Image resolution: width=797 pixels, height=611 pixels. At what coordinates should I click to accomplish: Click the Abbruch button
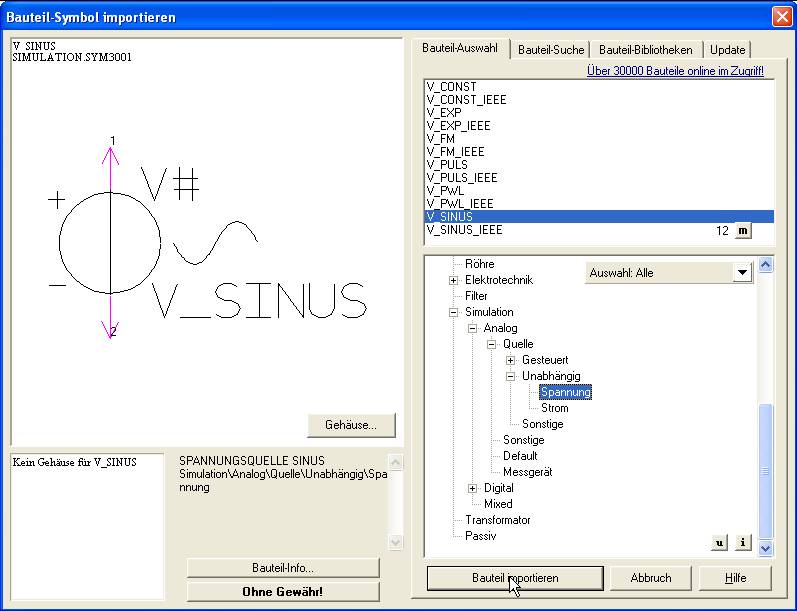point(651,578)
